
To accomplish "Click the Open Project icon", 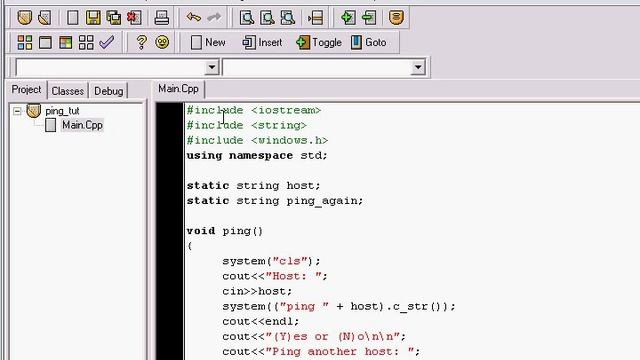I will (24, 18).
